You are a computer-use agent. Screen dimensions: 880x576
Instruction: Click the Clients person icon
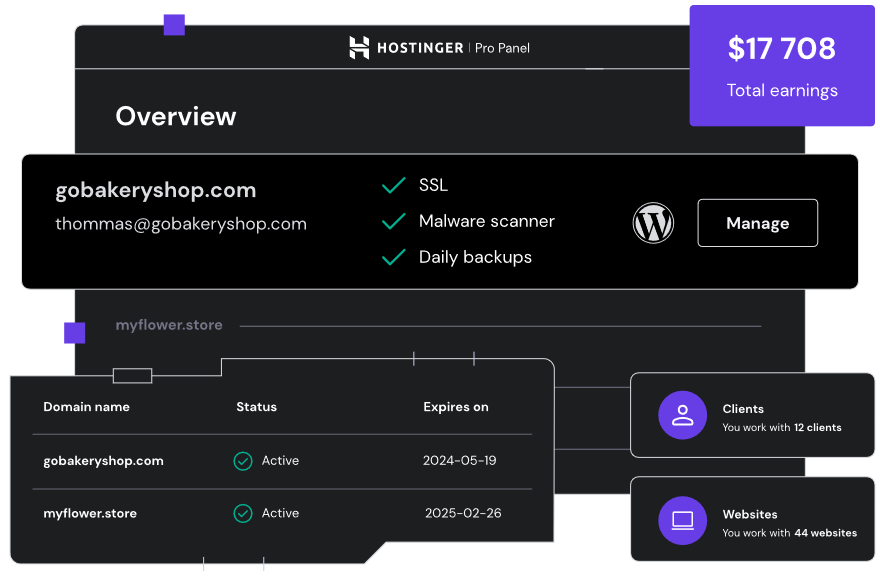click(x=683, y=416)
